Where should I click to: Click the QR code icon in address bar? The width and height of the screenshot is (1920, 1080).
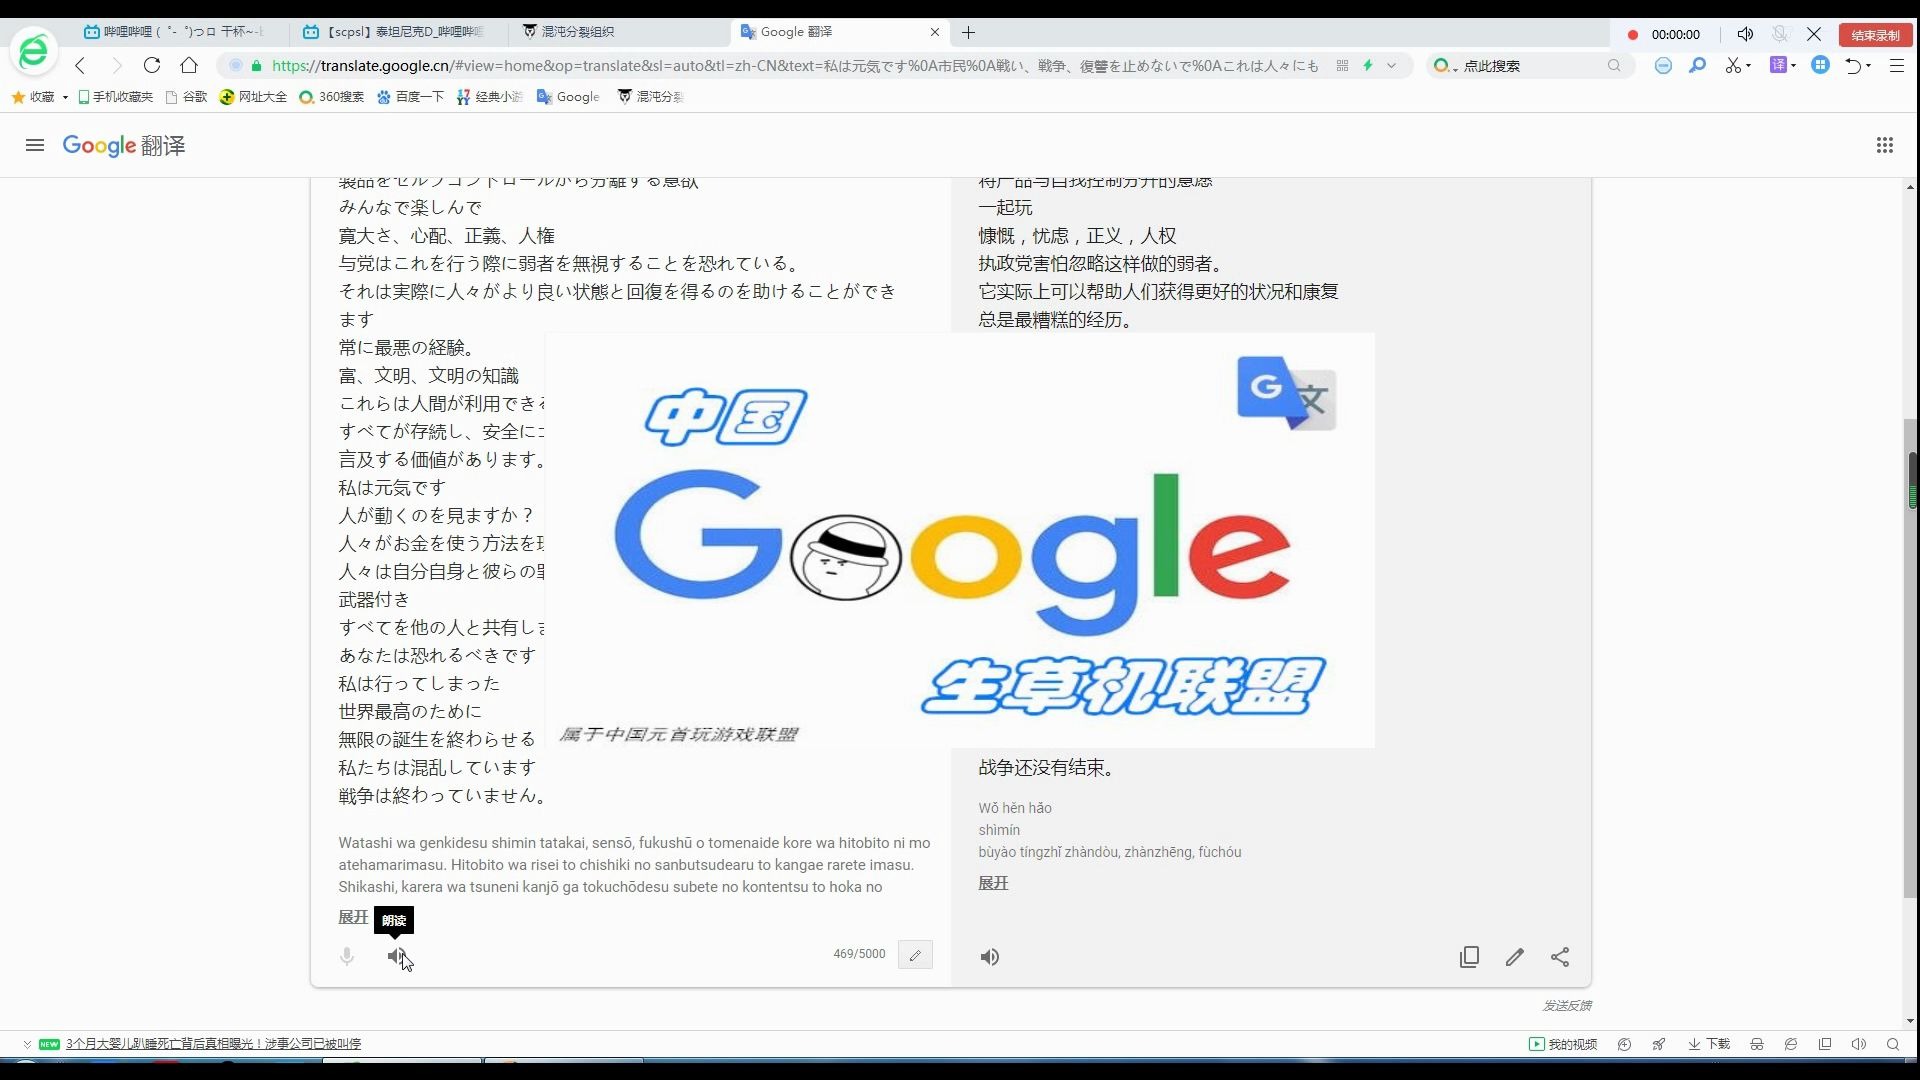(x=1342, y=66)
